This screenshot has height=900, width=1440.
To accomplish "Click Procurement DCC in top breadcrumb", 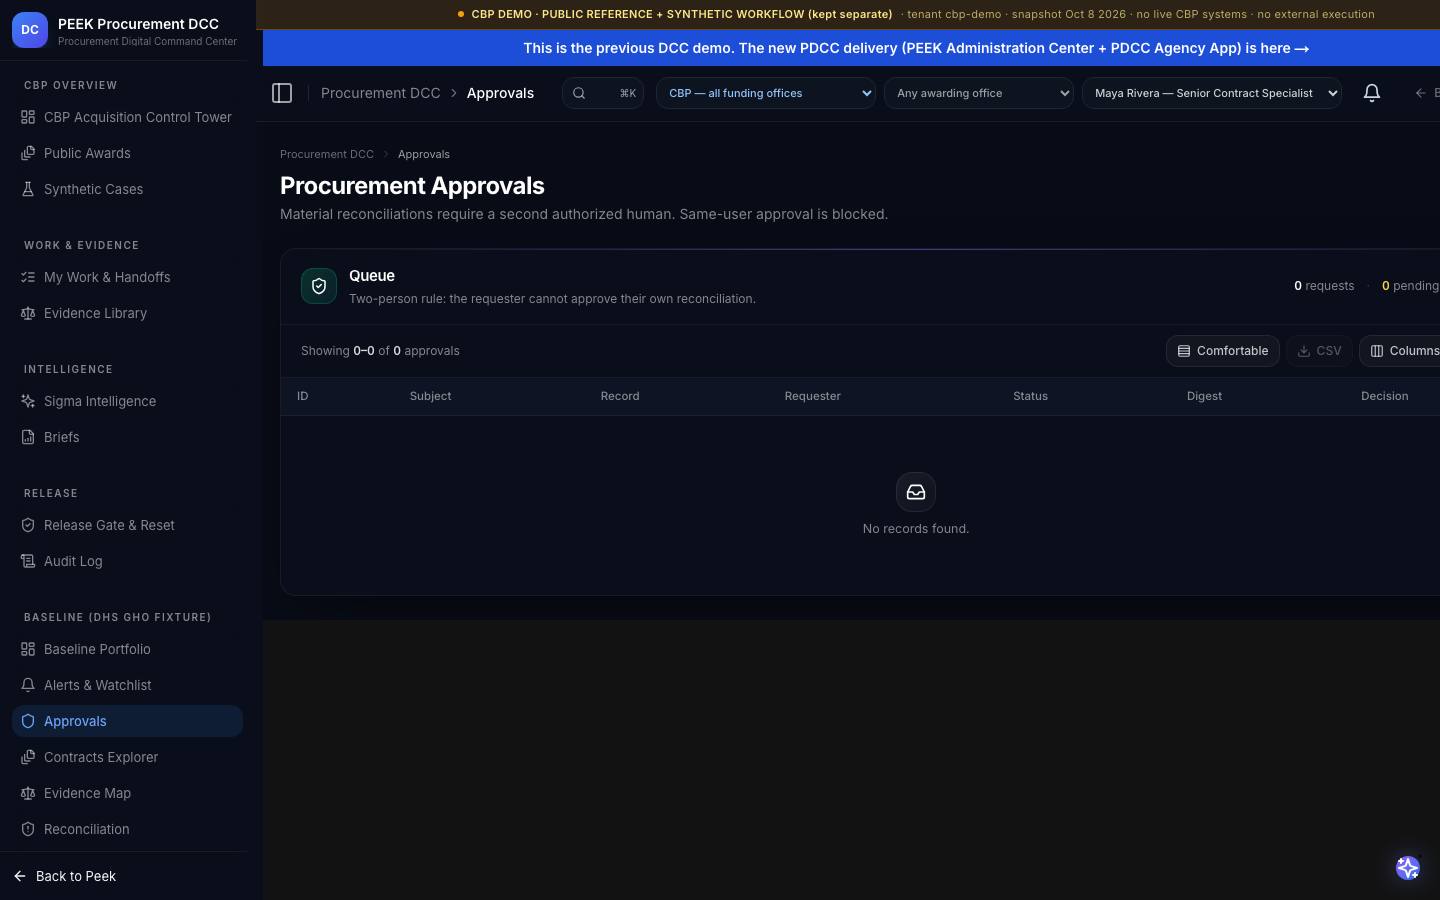I will [x=380, y=93].
